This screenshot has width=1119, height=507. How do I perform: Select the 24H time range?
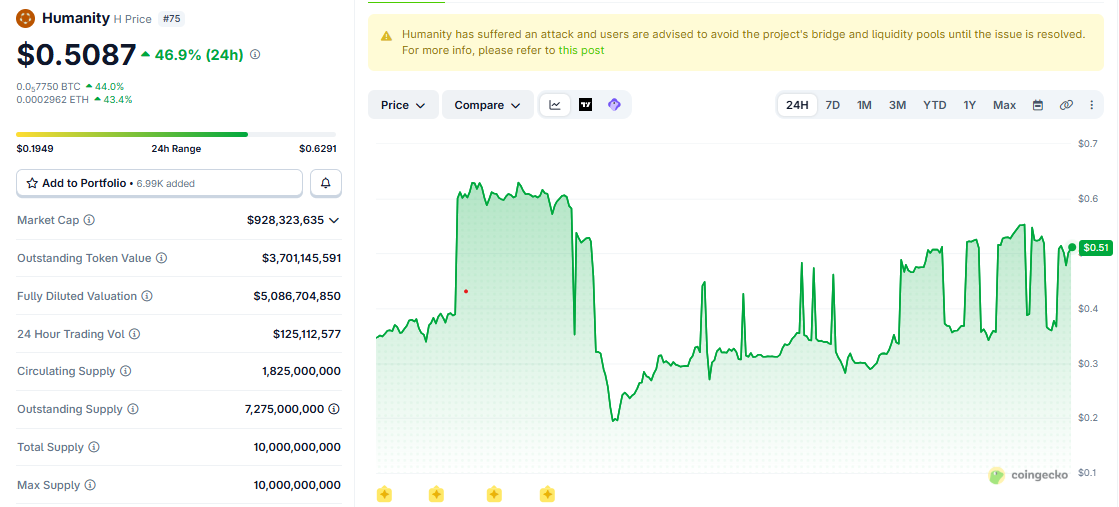[797, 105]
